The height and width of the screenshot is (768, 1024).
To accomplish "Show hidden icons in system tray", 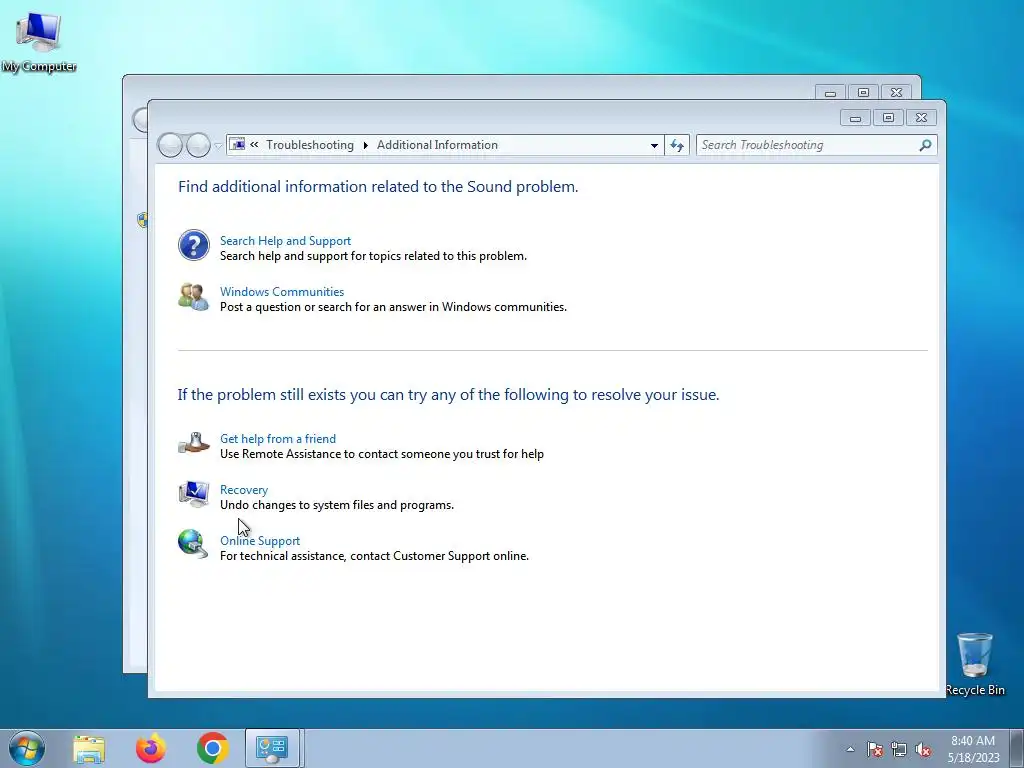I will click(x=850, y=749).
